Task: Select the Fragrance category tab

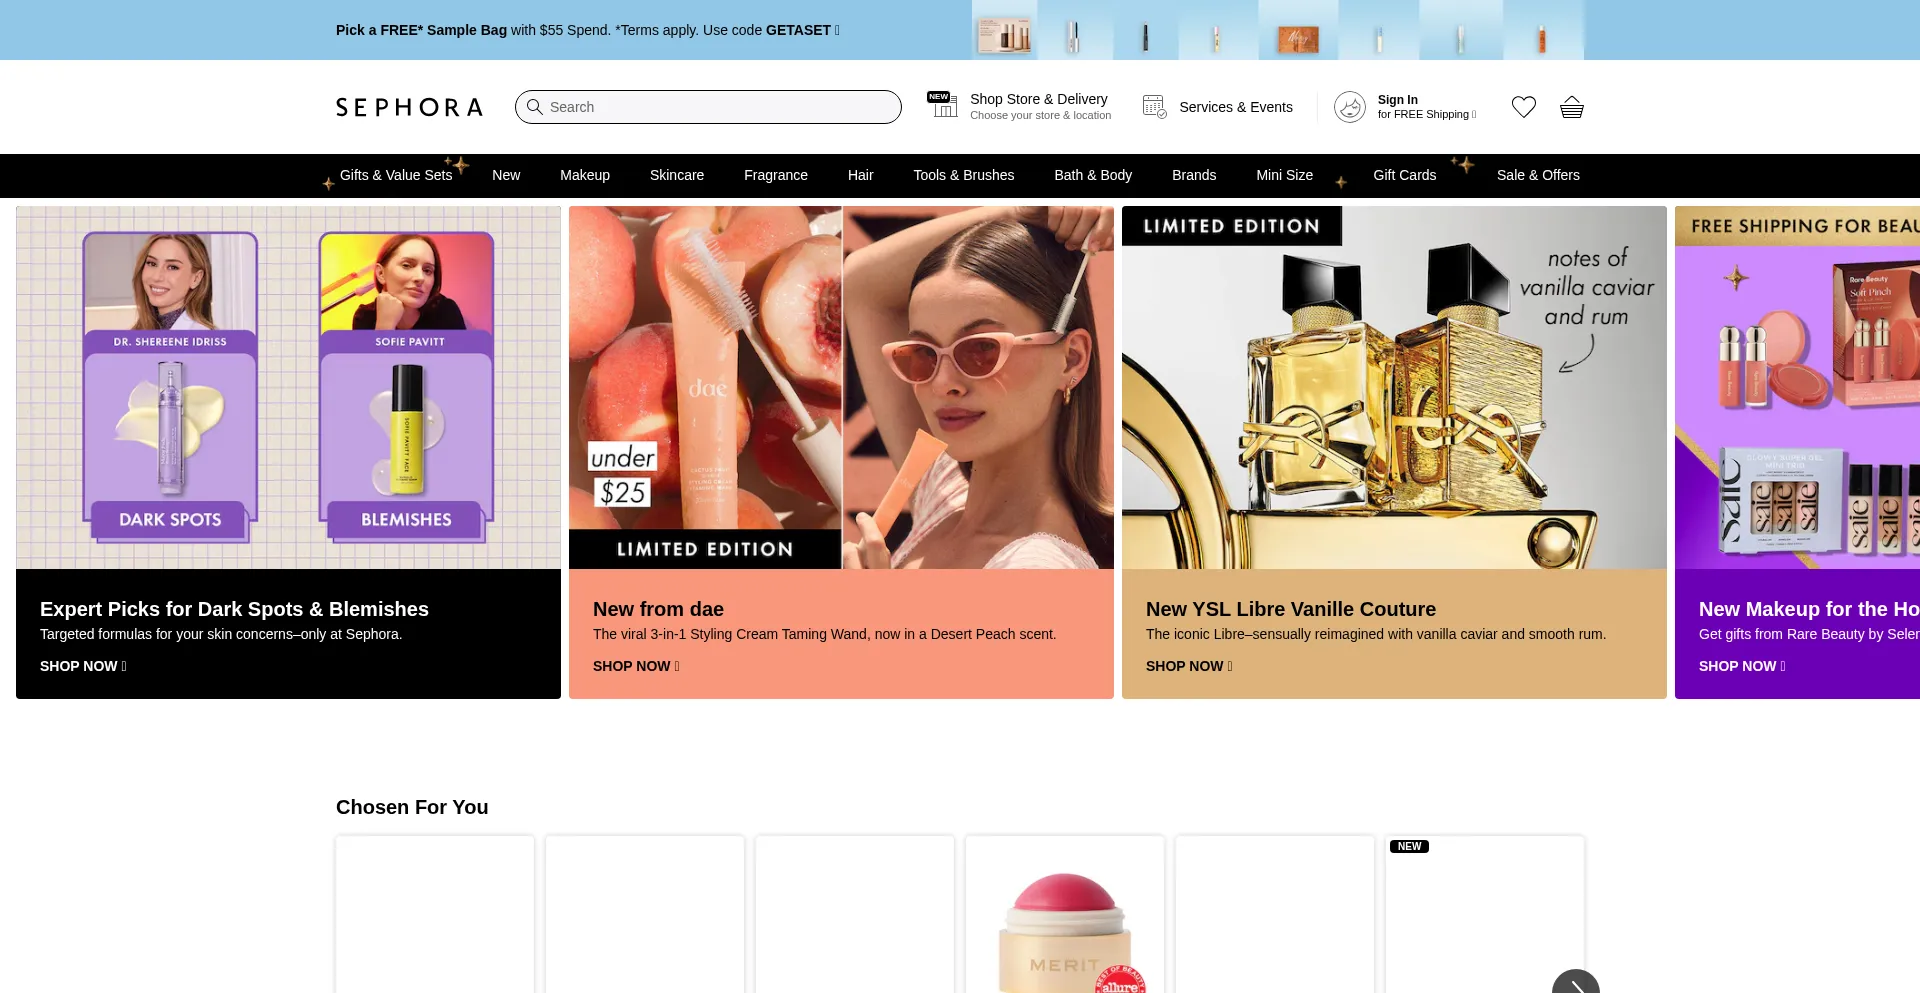Action: click(x=775, y=175)
